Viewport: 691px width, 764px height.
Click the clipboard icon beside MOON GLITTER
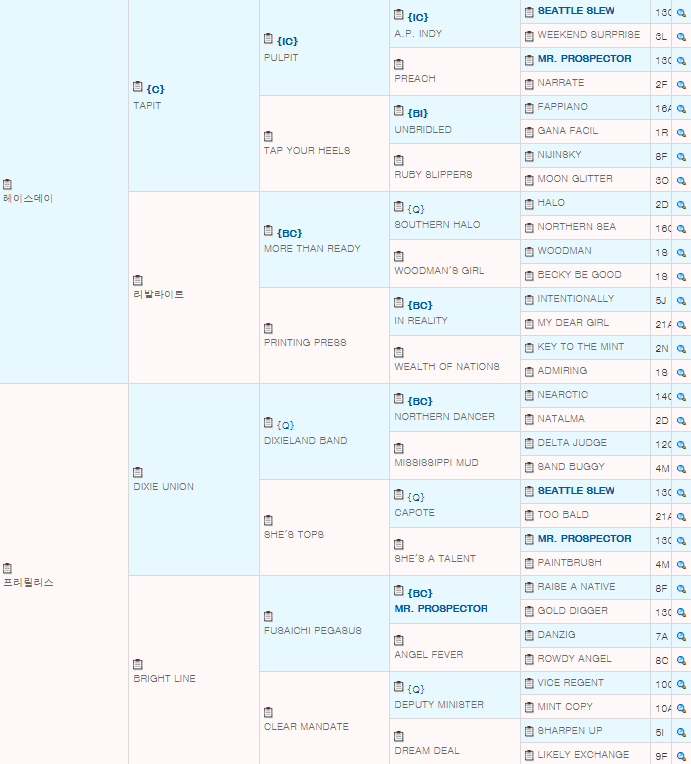529,180
